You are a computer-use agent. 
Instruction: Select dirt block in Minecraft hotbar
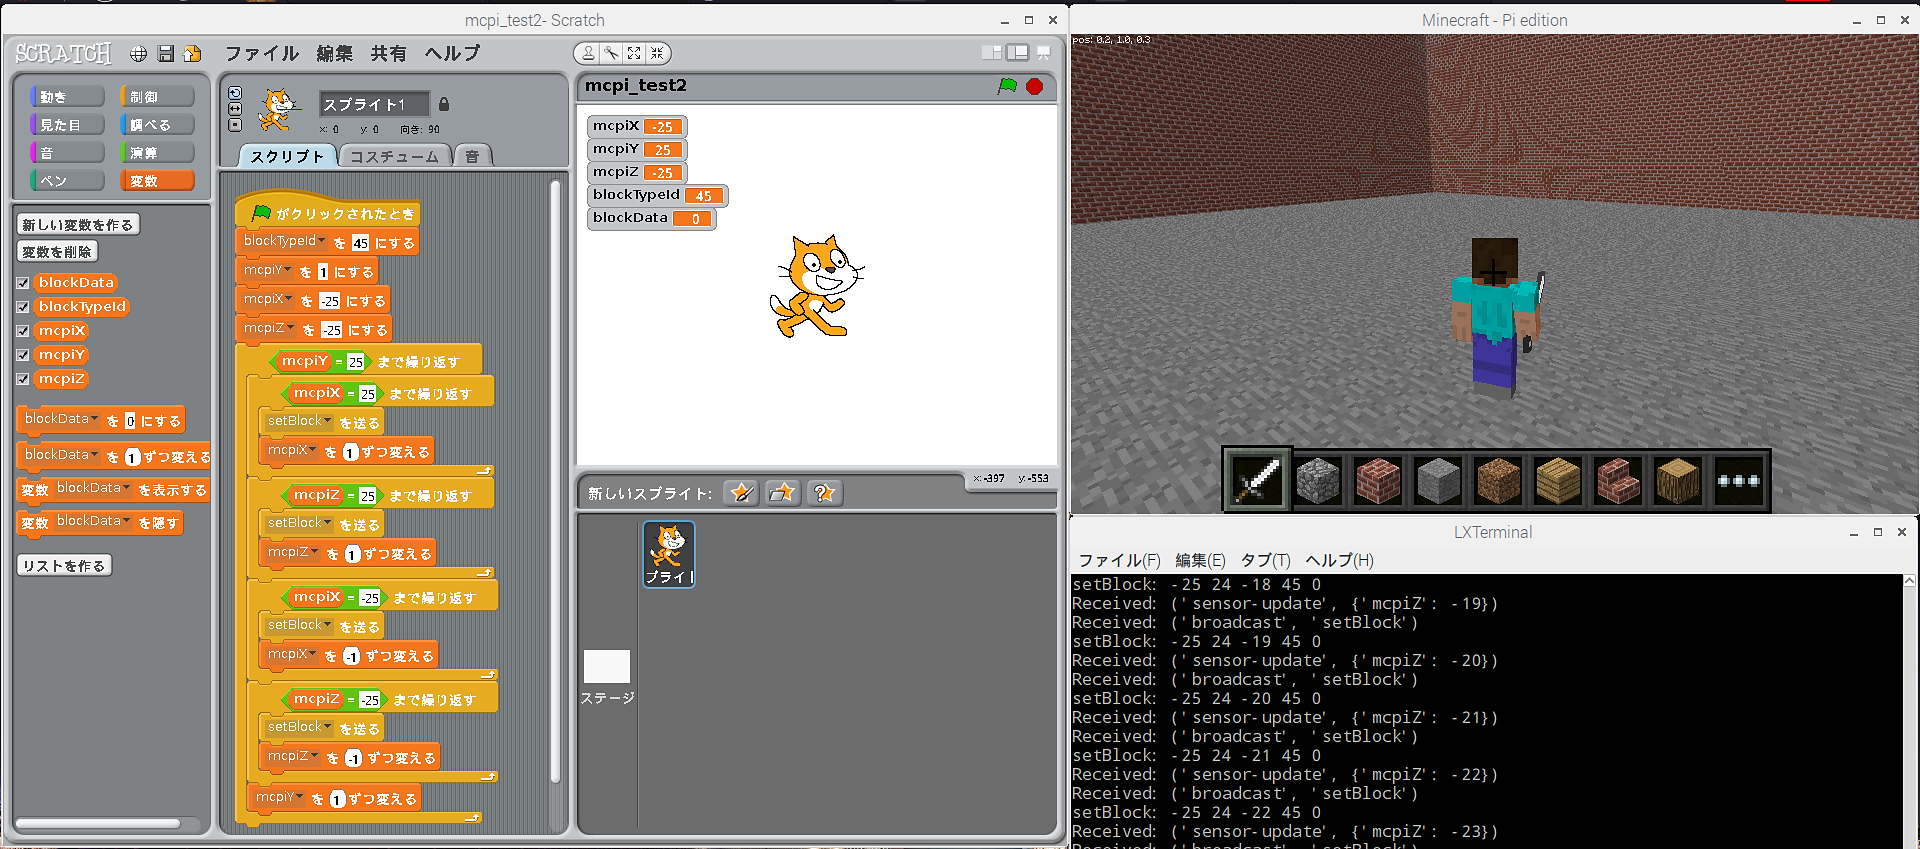1498,481
